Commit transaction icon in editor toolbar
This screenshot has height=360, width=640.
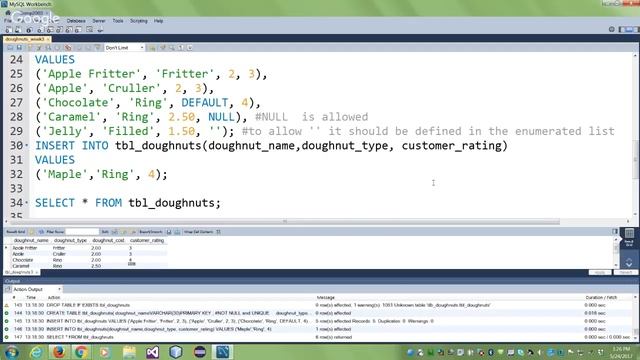[78, 48]
